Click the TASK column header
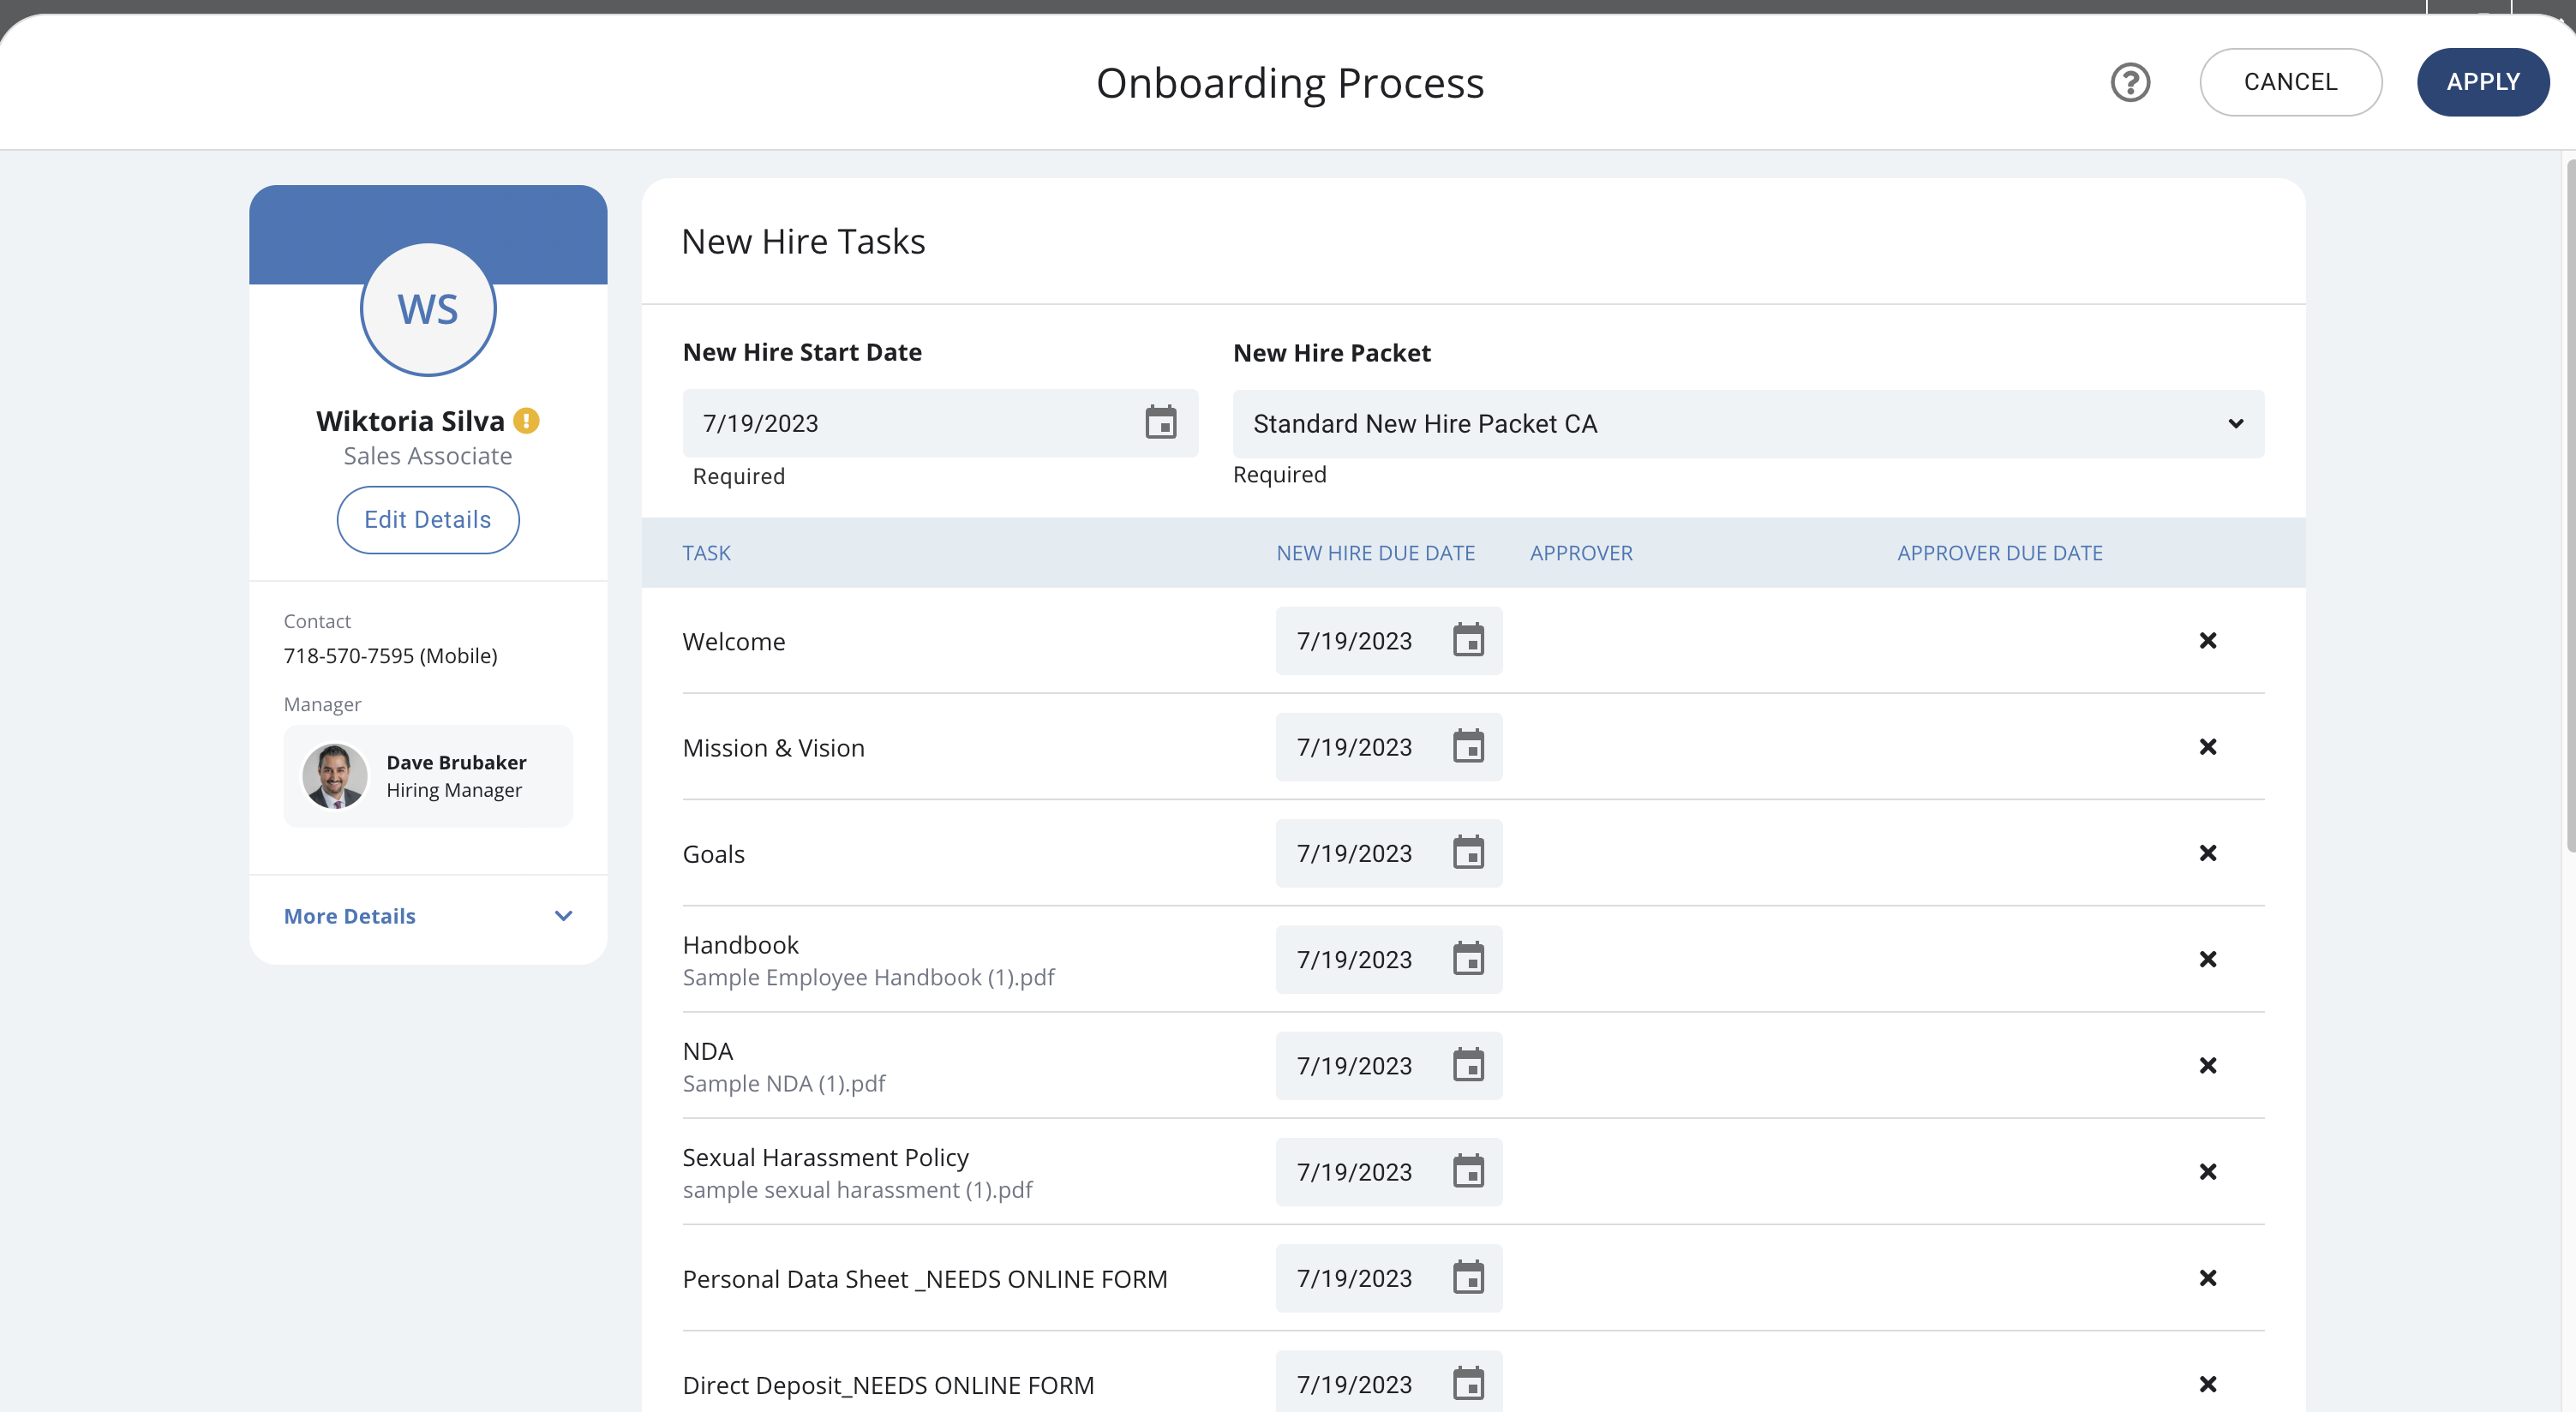 [x=706, y=553]
